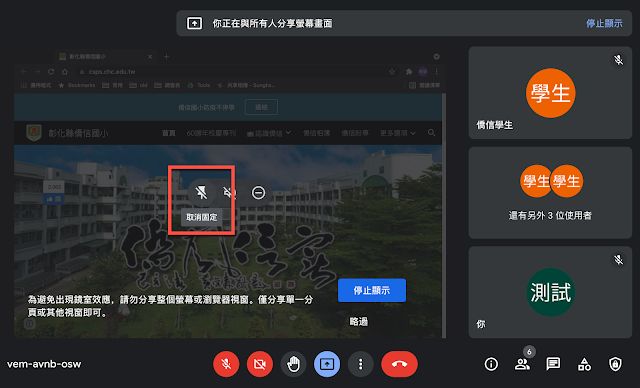
Task: Open browser three-dot menu in shared view
Action: coord(437,72)
